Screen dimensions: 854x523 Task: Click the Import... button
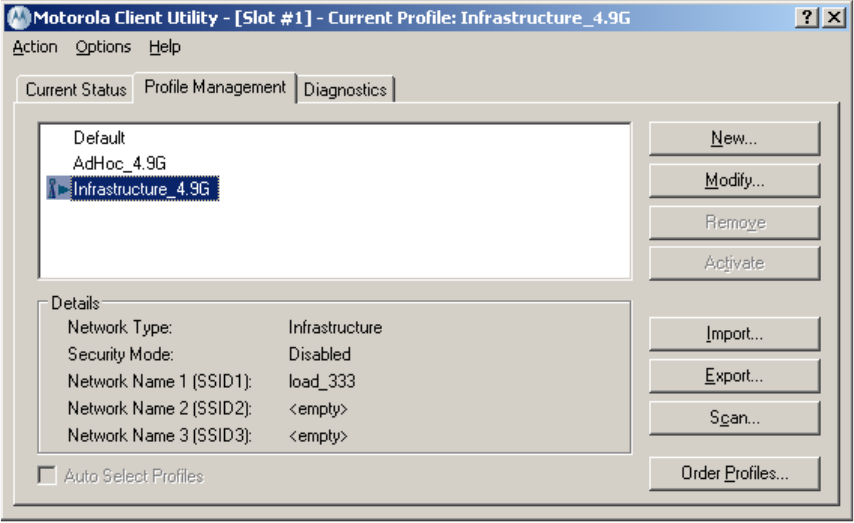click(x=734, y=334)
